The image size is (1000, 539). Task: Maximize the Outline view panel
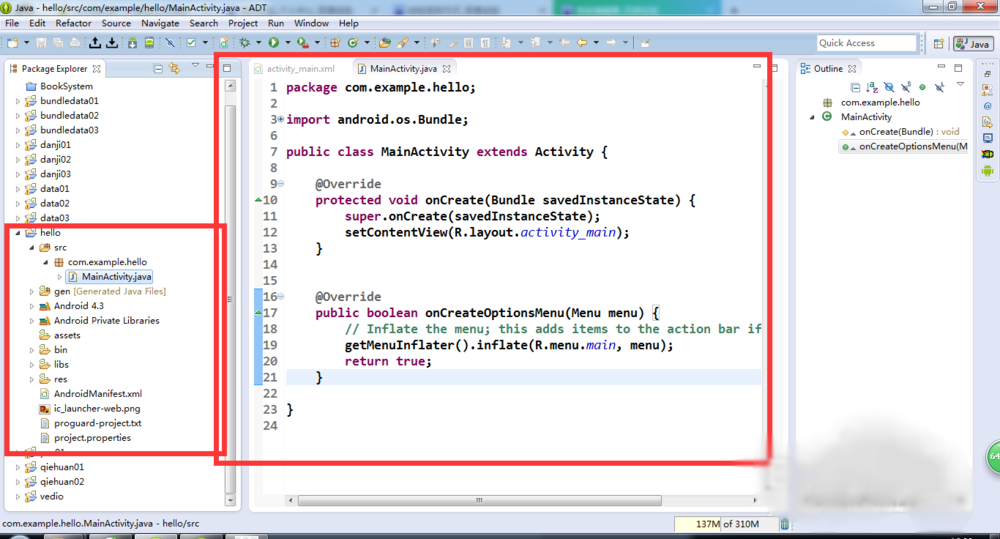click(x=958, y=68)
